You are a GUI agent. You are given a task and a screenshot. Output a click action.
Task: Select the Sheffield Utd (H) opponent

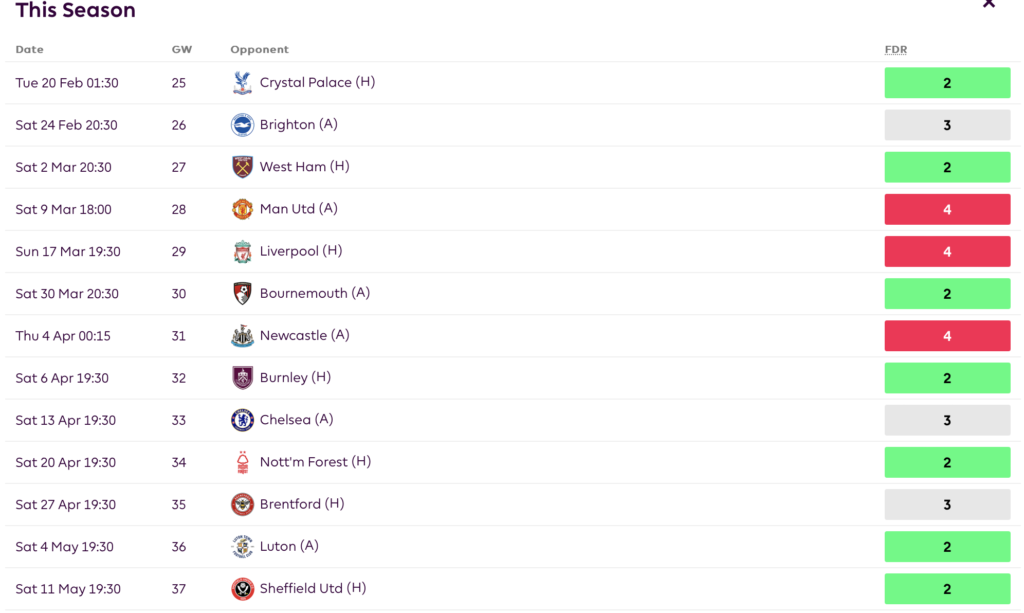312,589
